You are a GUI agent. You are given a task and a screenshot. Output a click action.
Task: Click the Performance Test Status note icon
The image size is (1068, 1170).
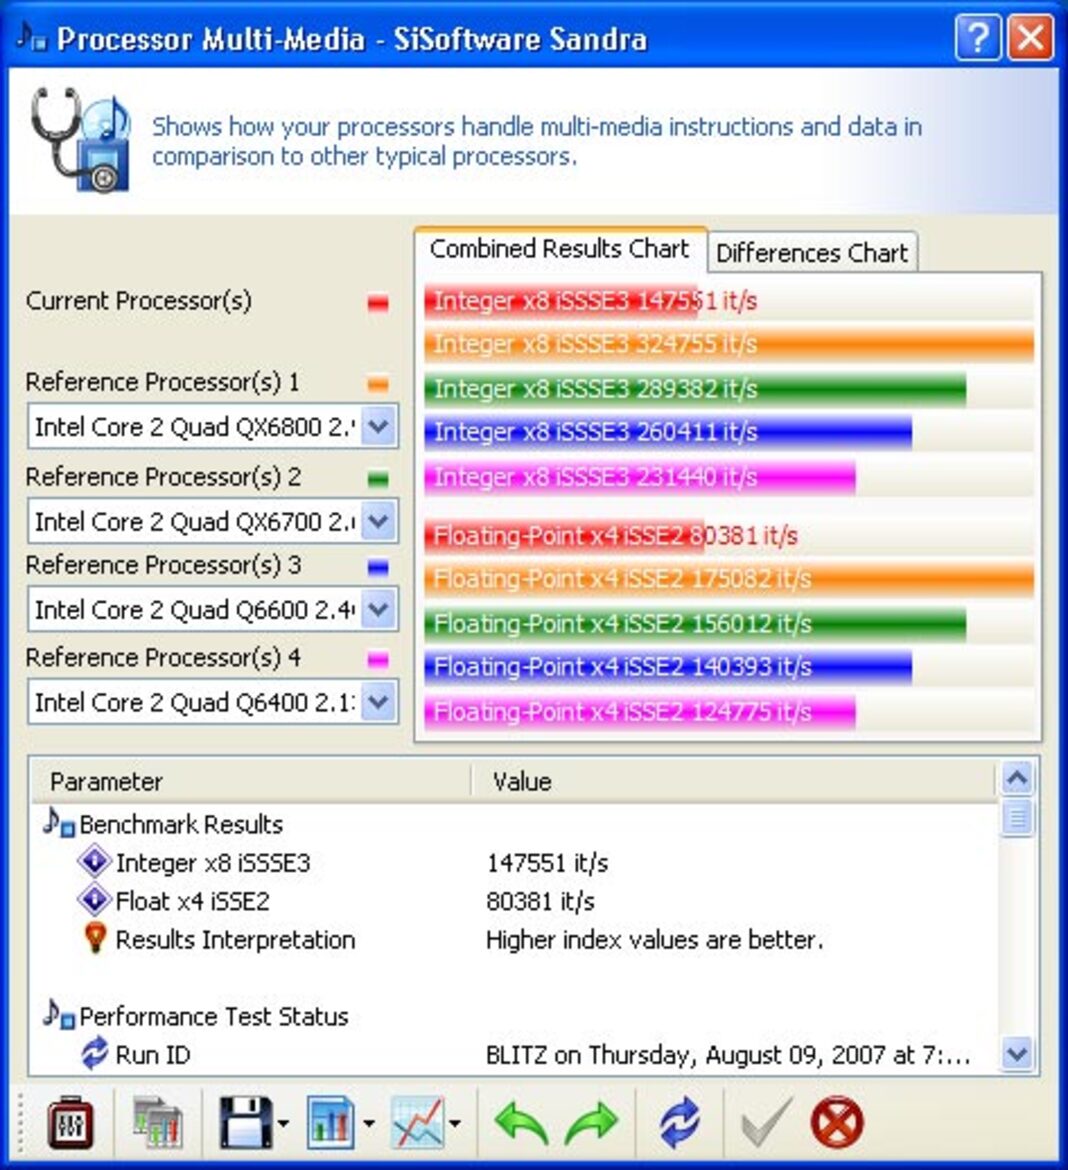click(59, 1015)
